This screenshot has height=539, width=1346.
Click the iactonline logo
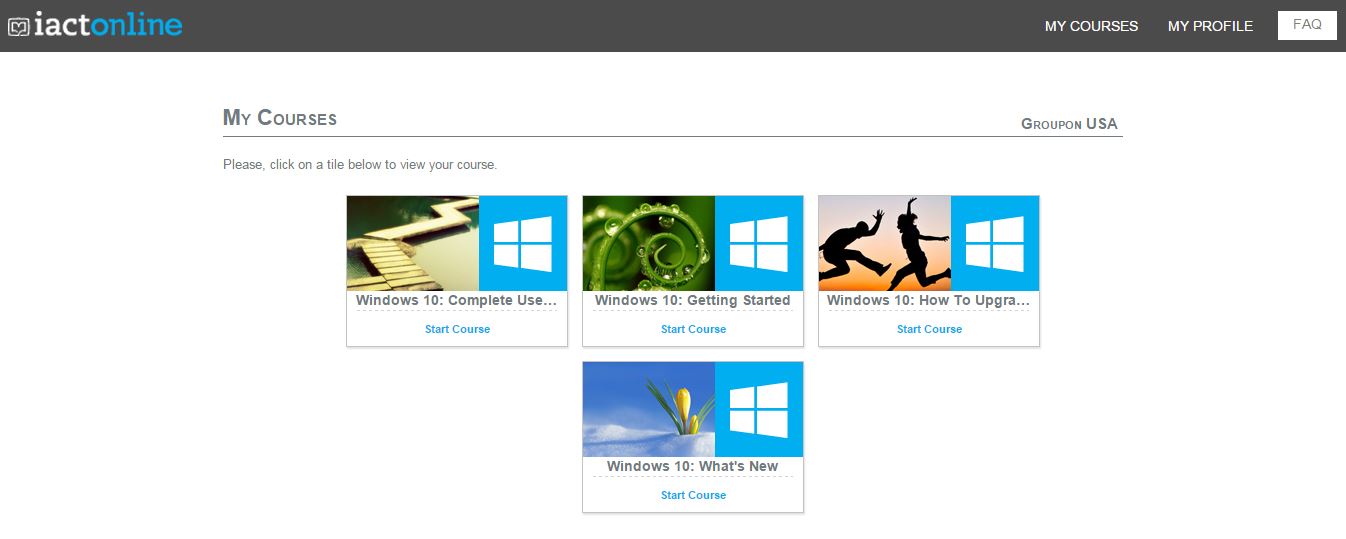tap(95, 24)
